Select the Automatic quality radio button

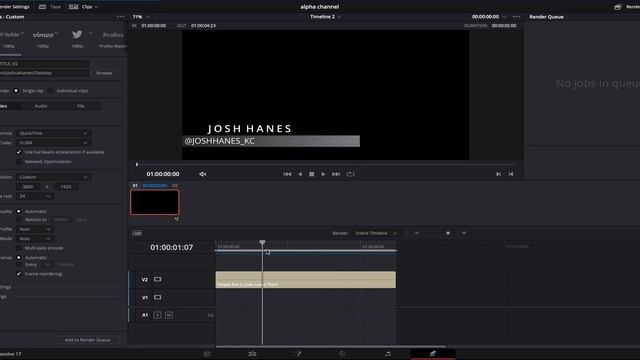(19, 211)
